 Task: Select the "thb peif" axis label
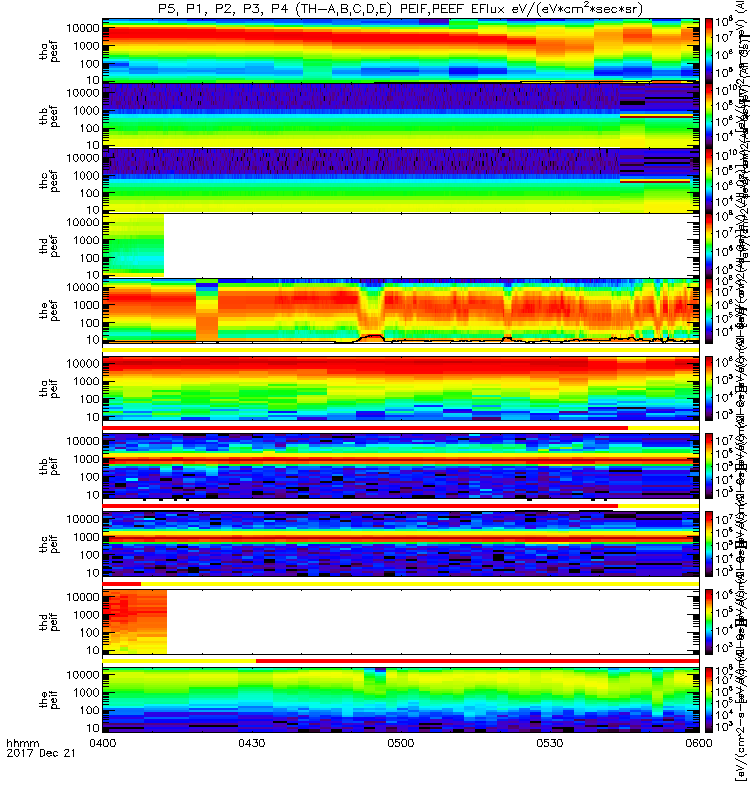[49, 466]
